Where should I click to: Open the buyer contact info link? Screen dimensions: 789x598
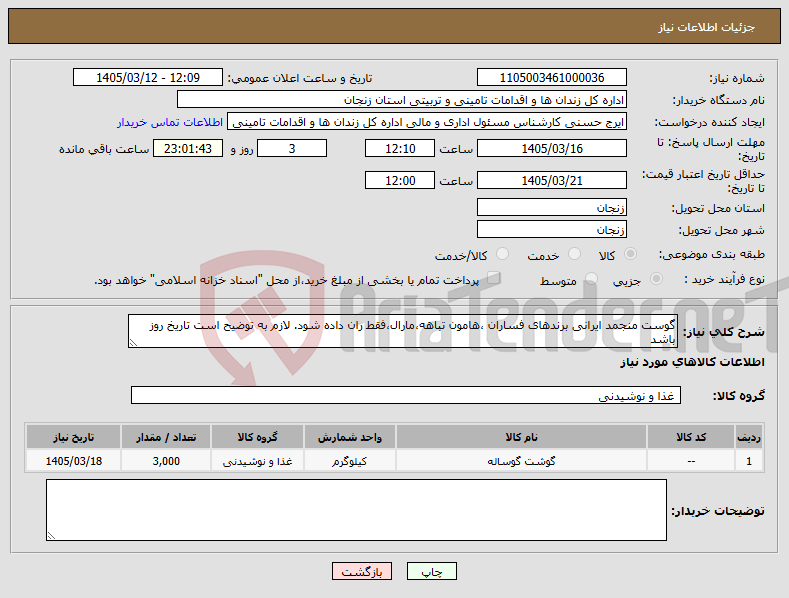click(170, 122)
